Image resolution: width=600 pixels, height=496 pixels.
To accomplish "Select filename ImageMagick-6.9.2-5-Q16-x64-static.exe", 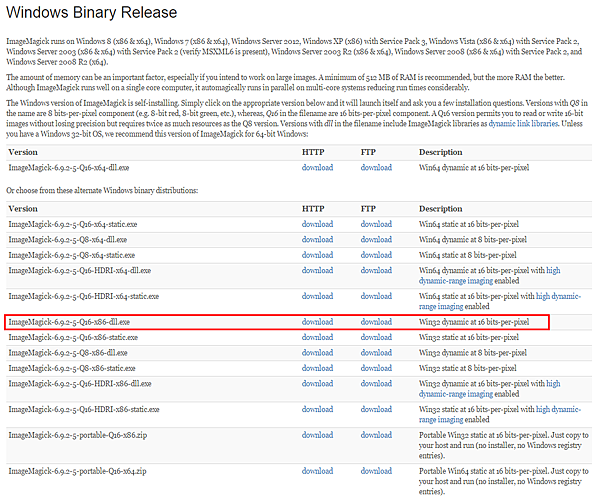I will tap(73, 224).
